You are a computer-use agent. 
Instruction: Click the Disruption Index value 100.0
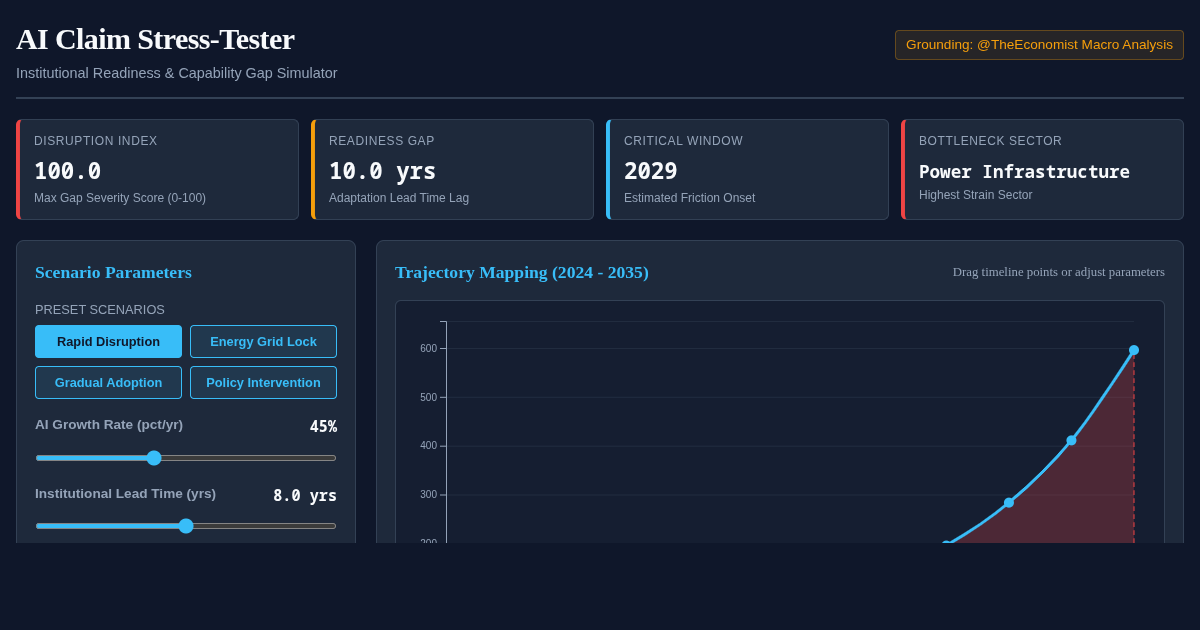[67, 171]
